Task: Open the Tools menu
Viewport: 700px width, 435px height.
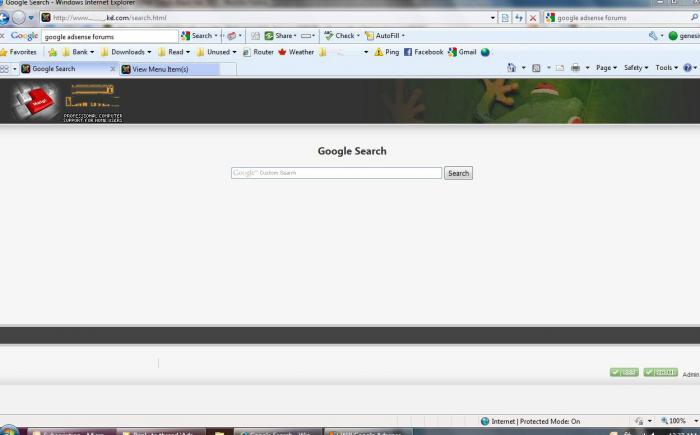Action: [x=667, y=68]
